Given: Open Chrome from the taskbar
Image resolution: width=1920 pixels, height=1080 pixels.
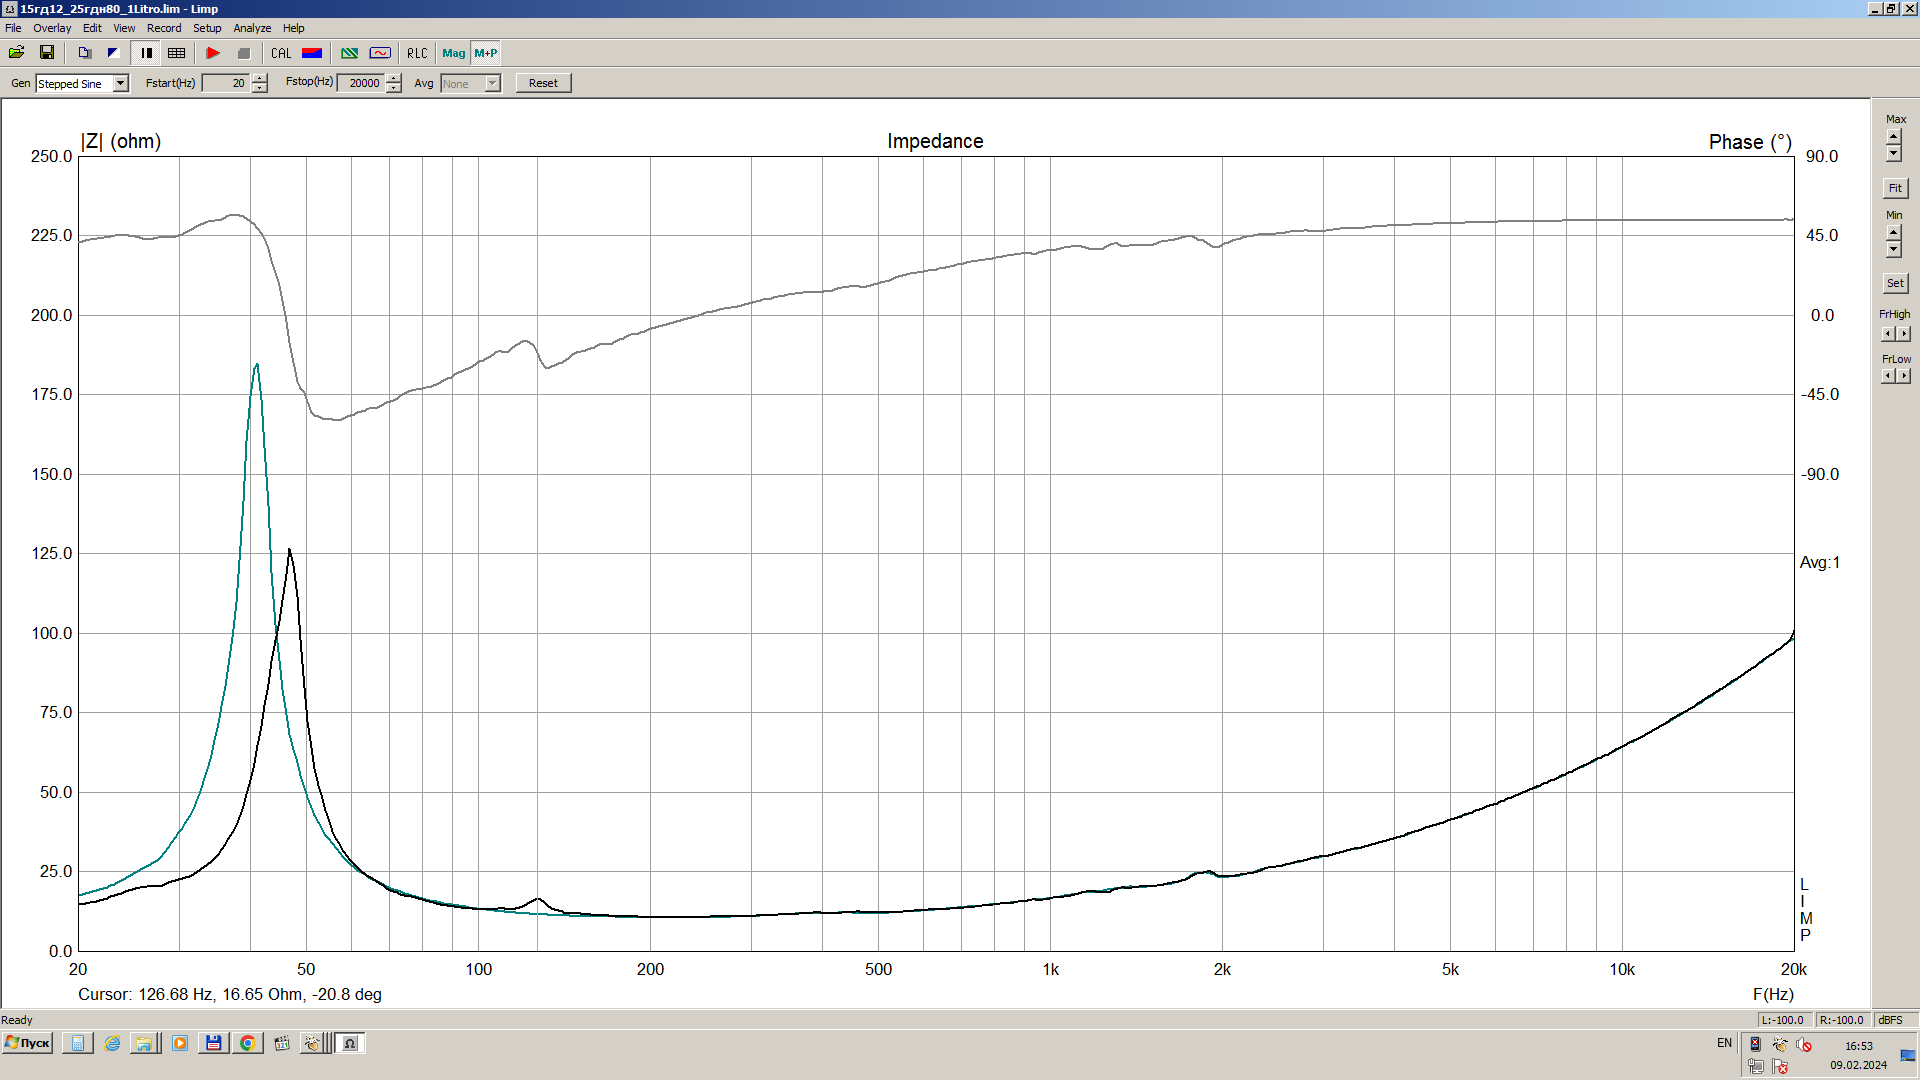Looking at the screenshot, I should click(x=247, y=1043).
